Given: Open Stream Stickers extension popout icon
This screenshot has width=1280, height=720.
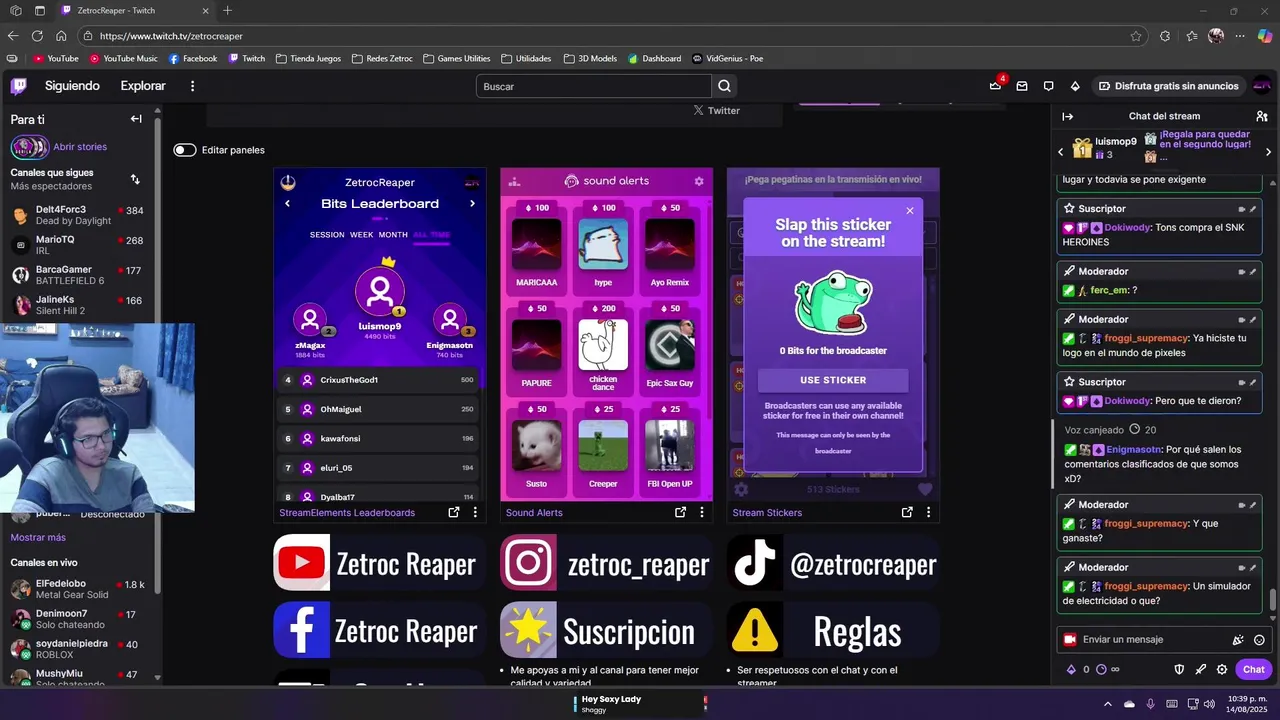Looking at the screenshot, I should point(907,512).
